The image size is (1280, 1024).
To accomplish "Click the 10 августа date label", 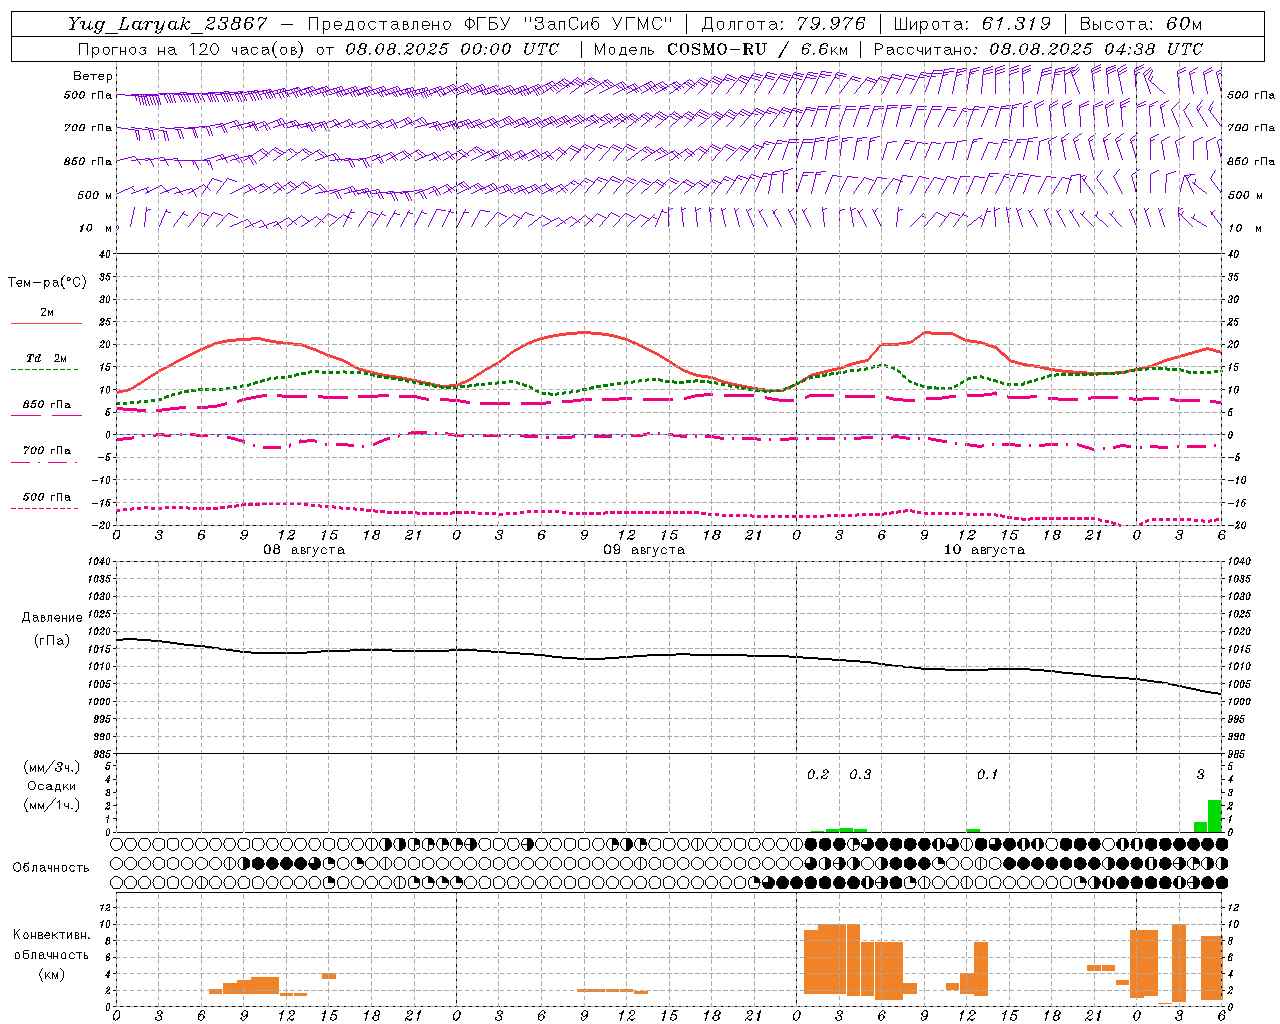I will (x=984, y=550).
